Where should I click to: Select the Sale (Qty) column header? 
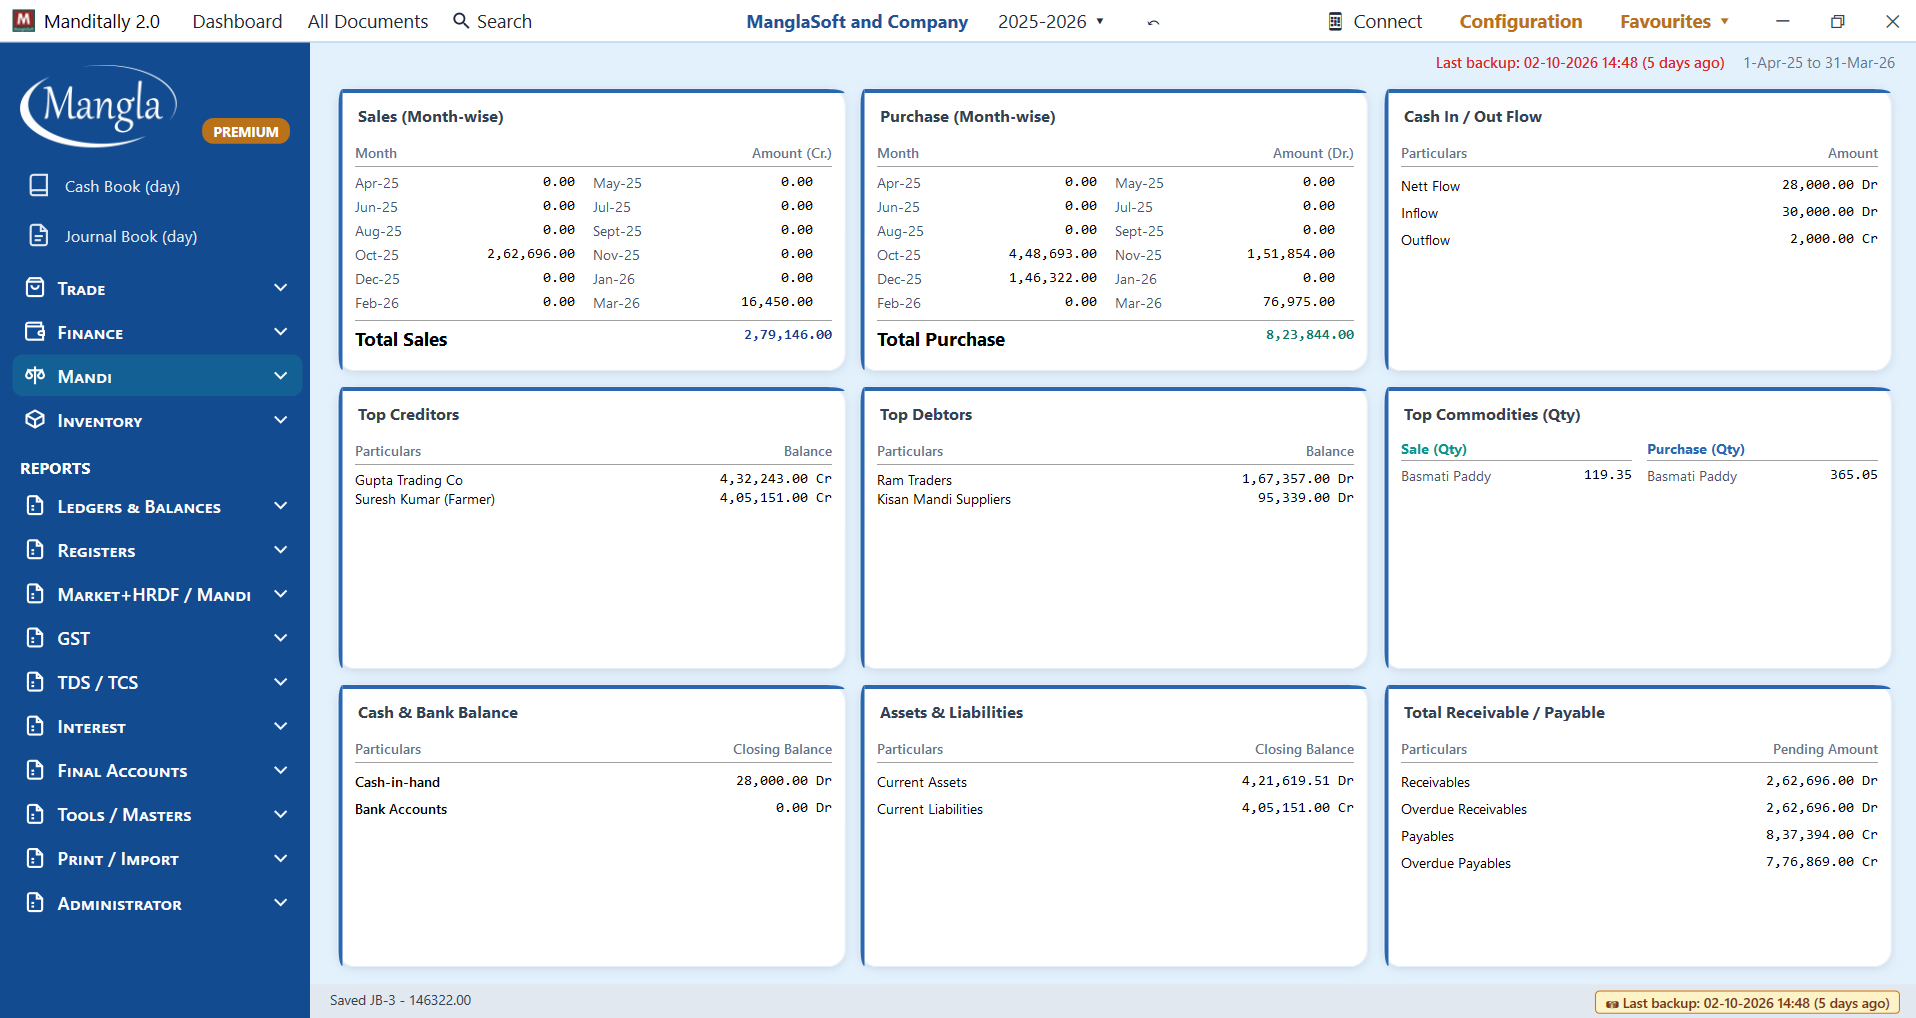1434,449
